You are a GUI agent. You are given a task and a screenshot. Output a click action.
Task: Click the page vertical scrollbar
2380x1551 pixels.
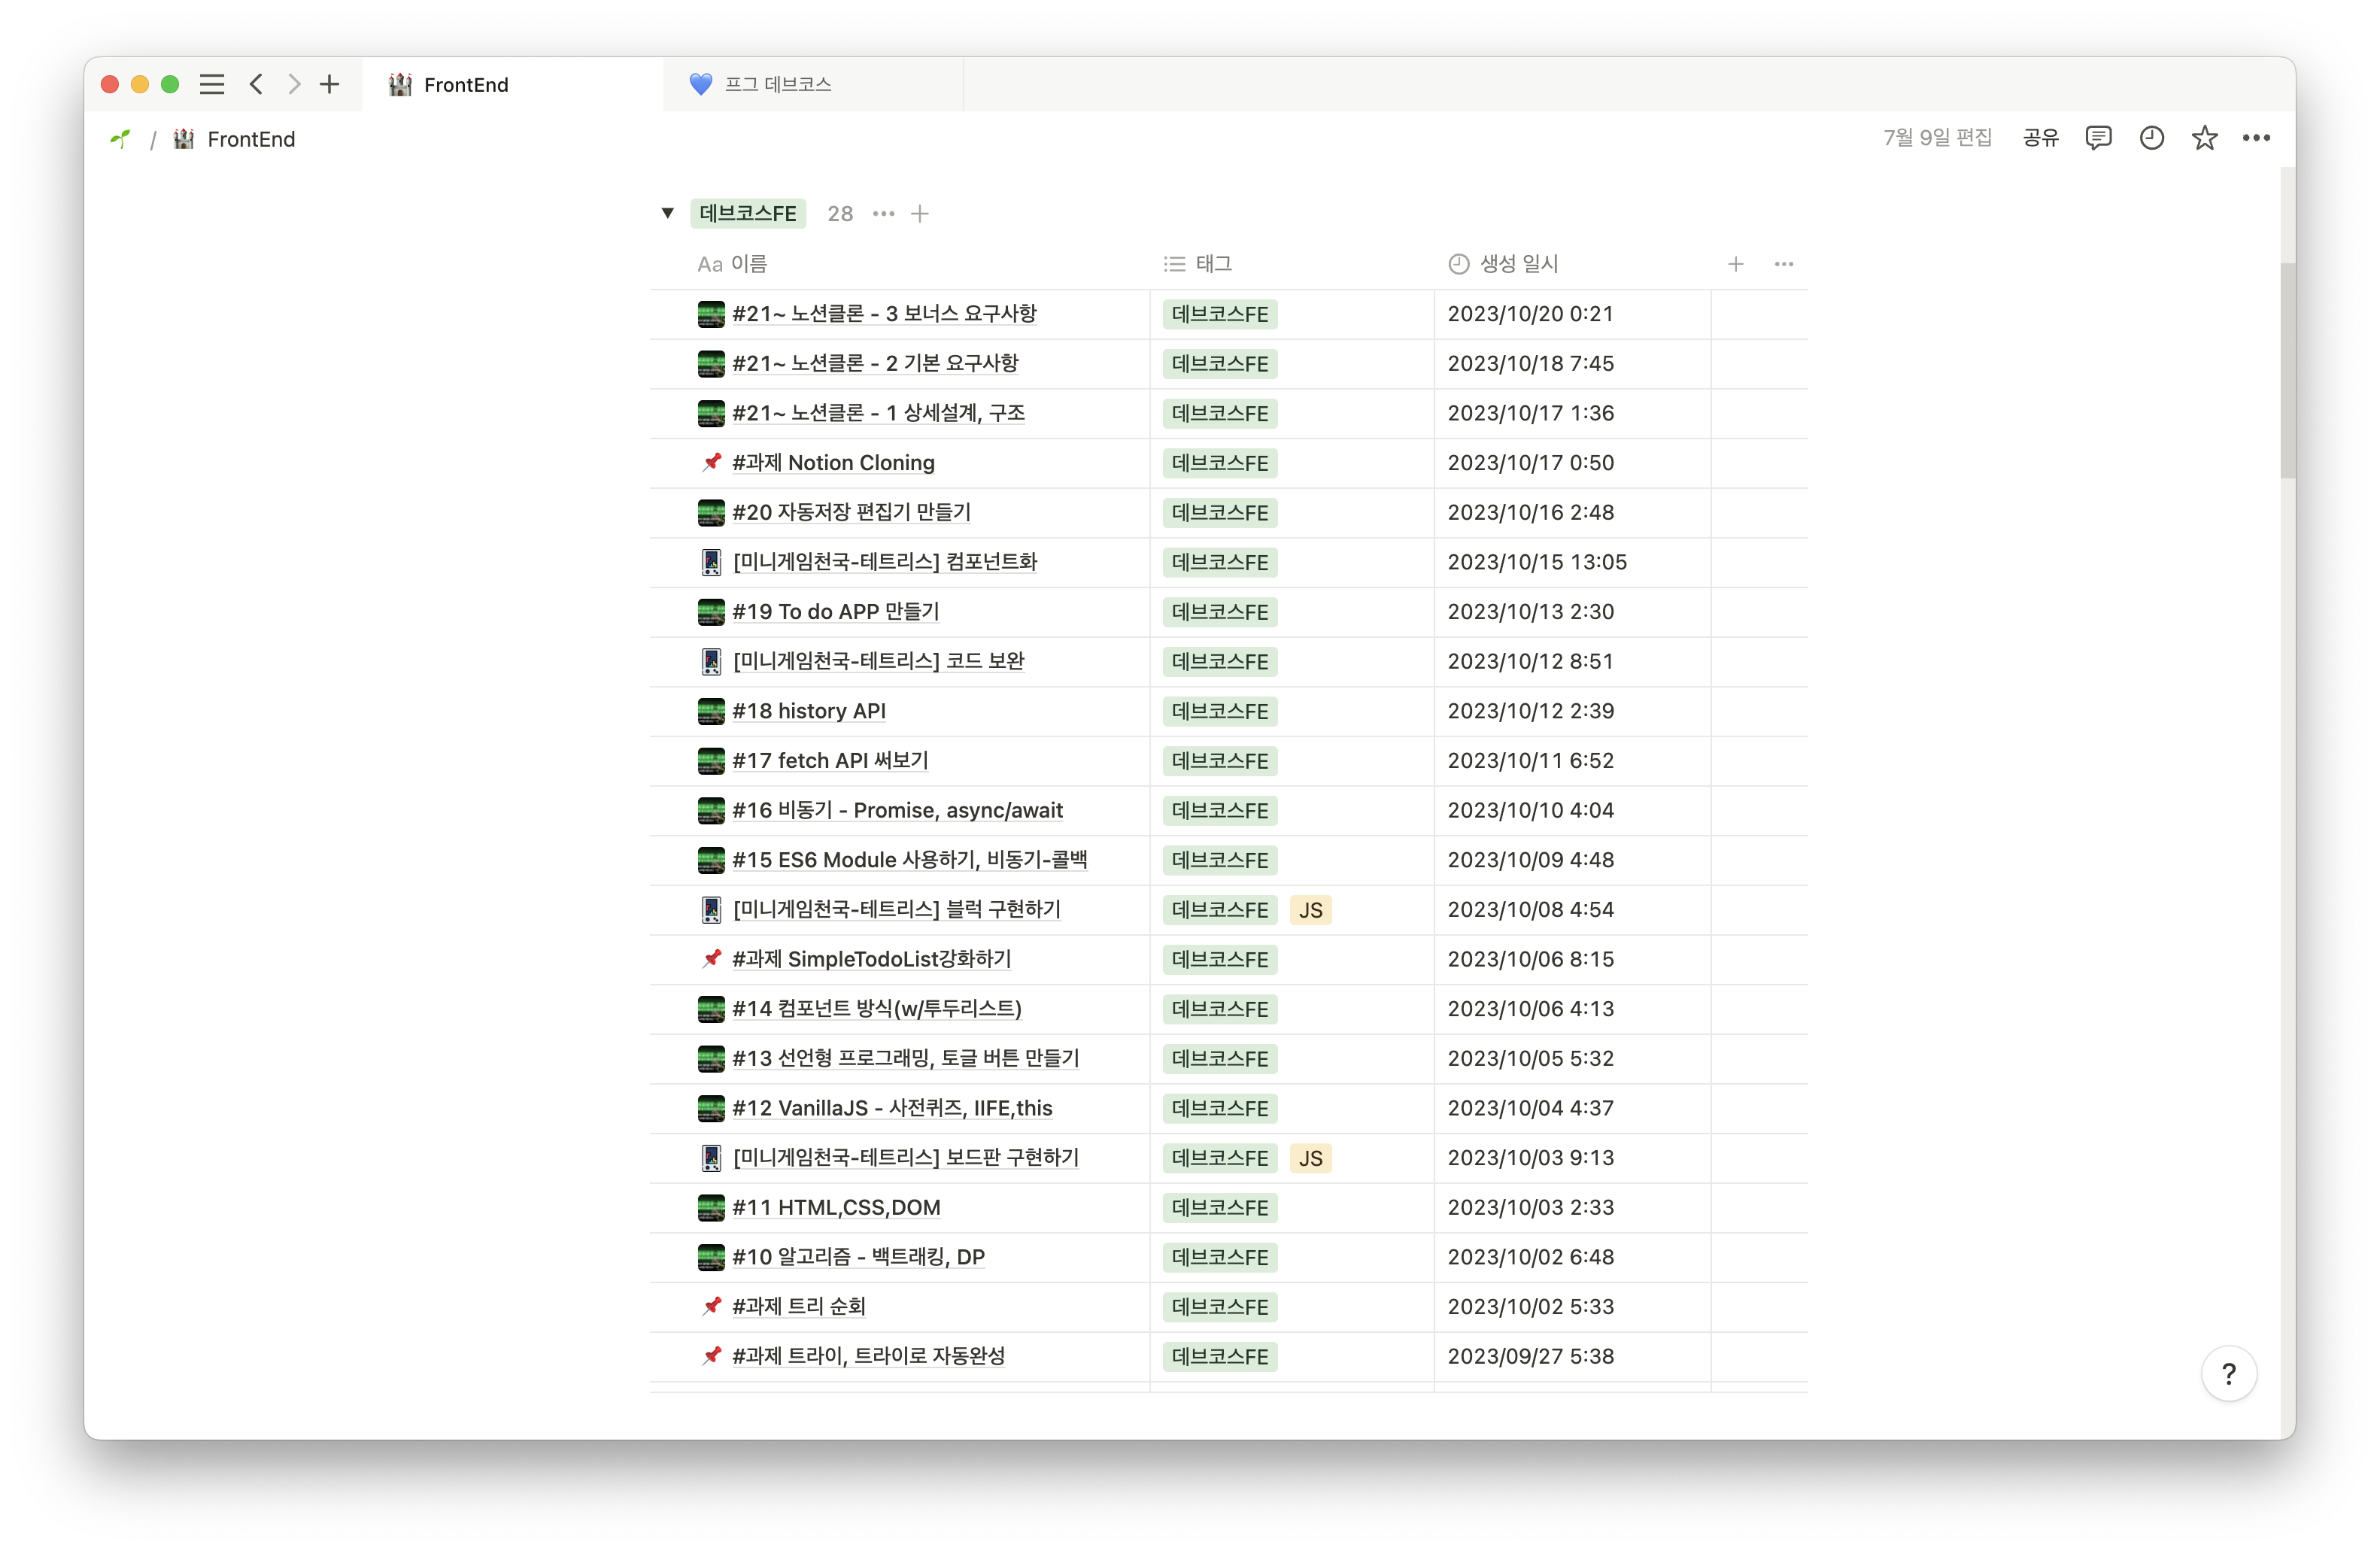2287,370
